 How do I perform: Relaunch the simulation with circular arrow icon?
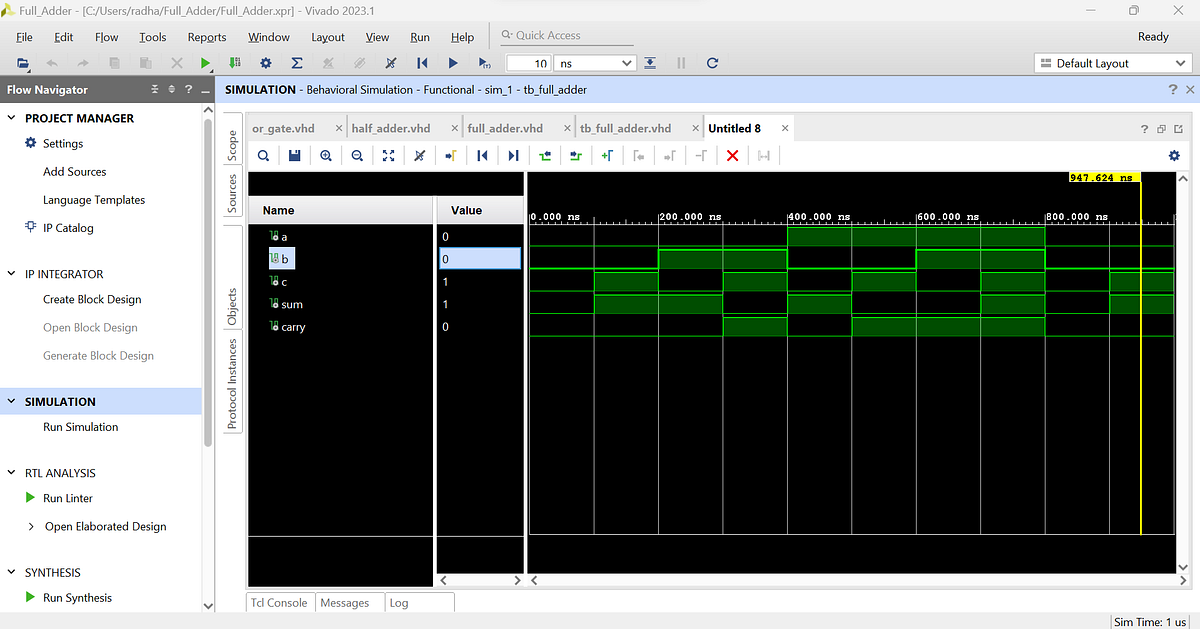click(712, 62)
